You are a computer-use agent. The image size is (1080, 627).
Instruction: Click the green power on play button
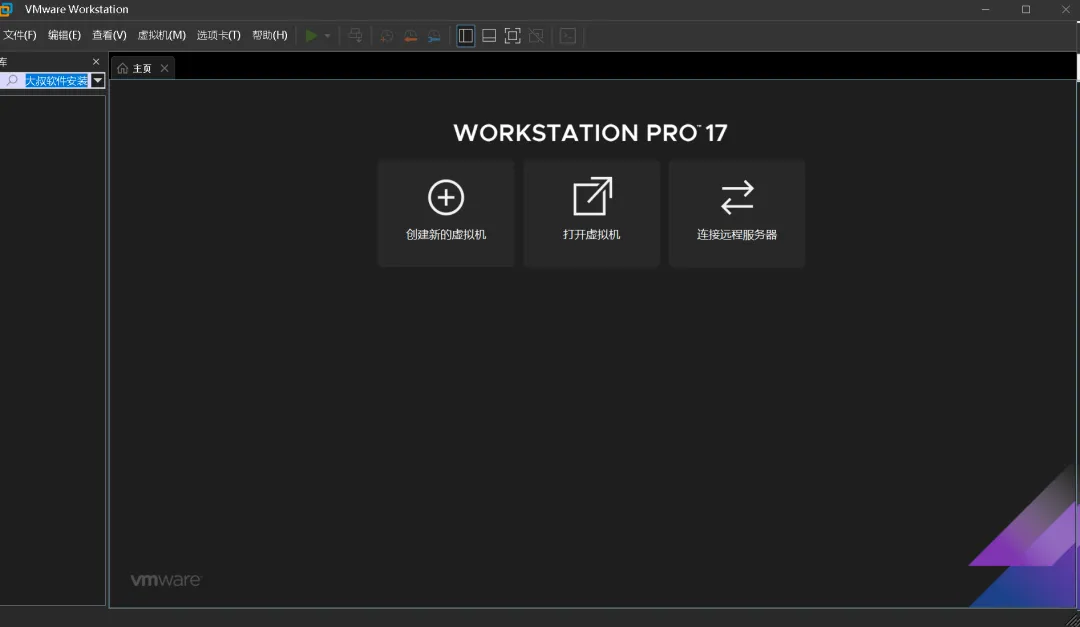311,35
